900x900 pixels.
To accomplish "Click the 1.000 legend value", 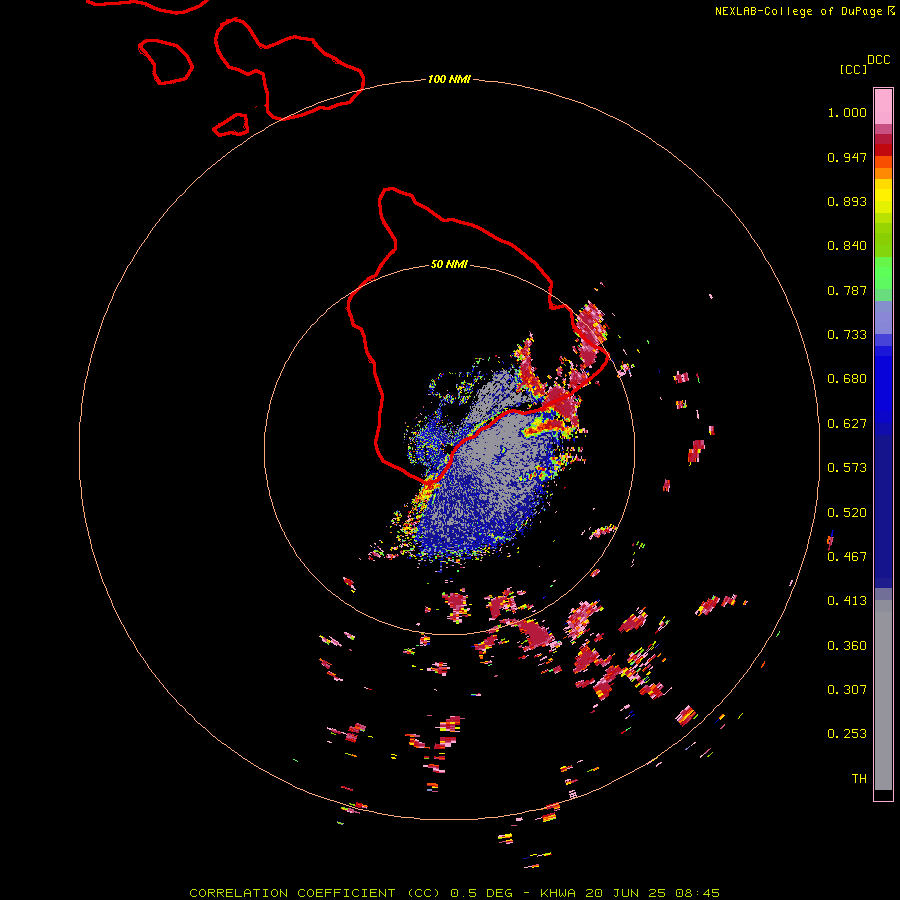I will (847, 112).
